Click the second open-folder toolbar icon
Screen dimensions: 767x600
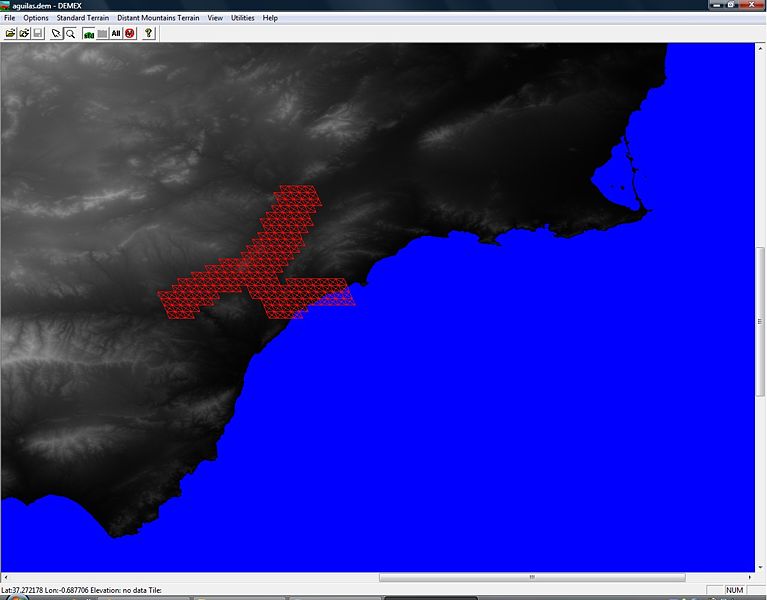pos(24,33)
